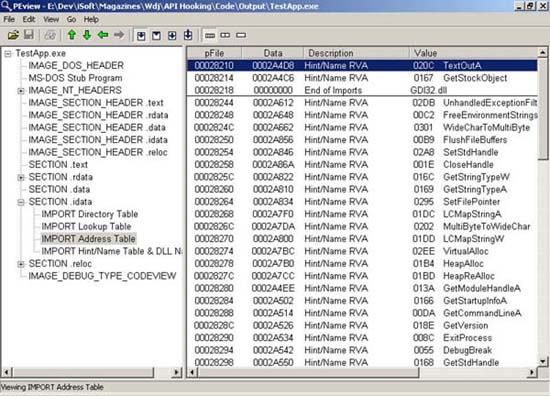Click pFile cell 00028264
Viewport: 550px width, 396px height.
[214, 202]
